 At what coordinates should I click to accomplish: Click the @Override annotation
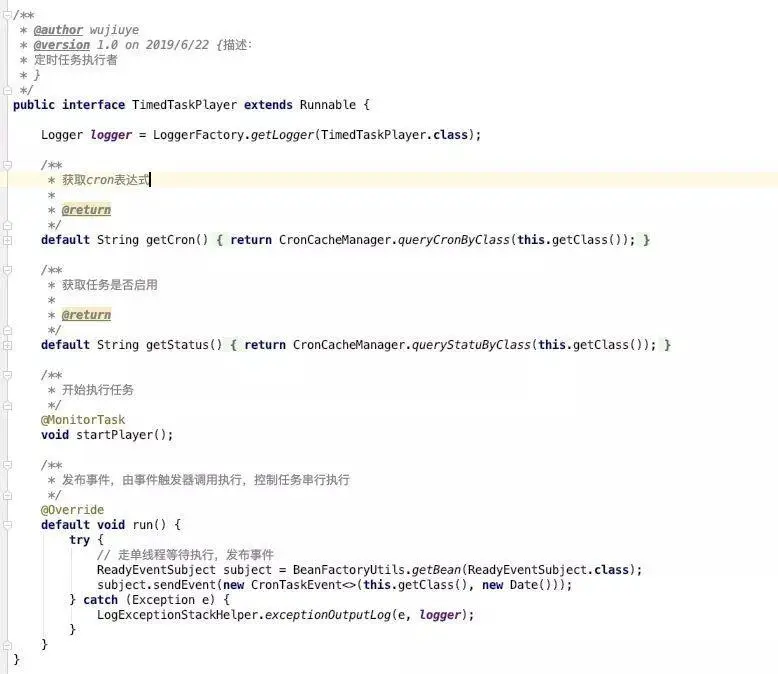pos(72,510)
